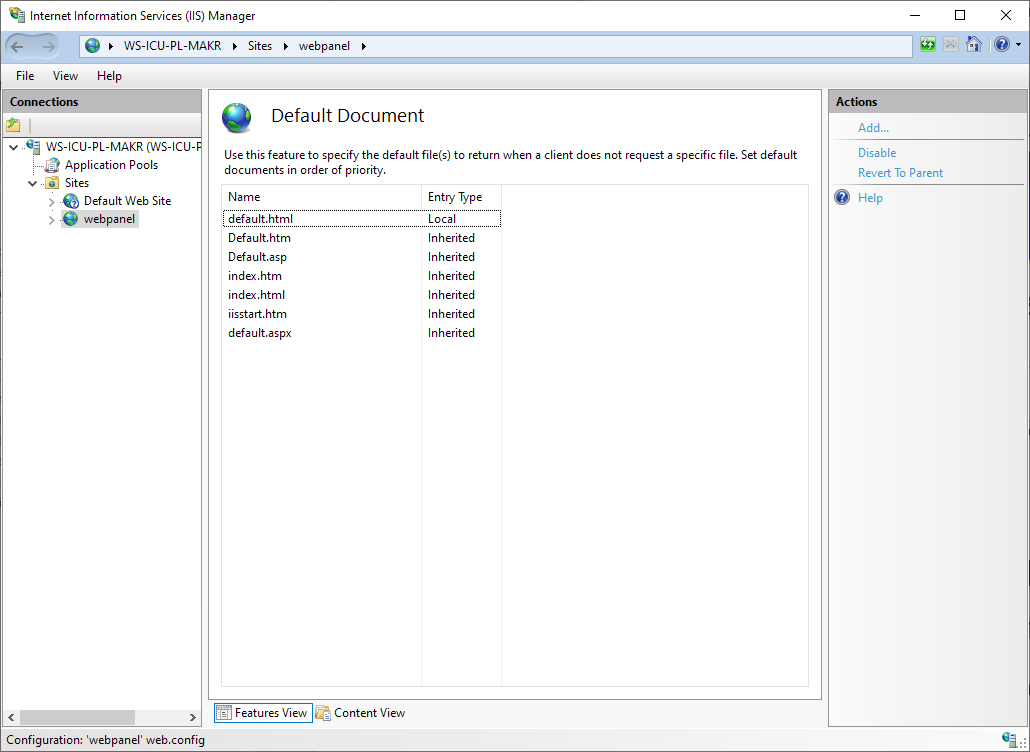Click Revert To Parent action link
This screenshot has width=1030, height=752.
point(900,173)
